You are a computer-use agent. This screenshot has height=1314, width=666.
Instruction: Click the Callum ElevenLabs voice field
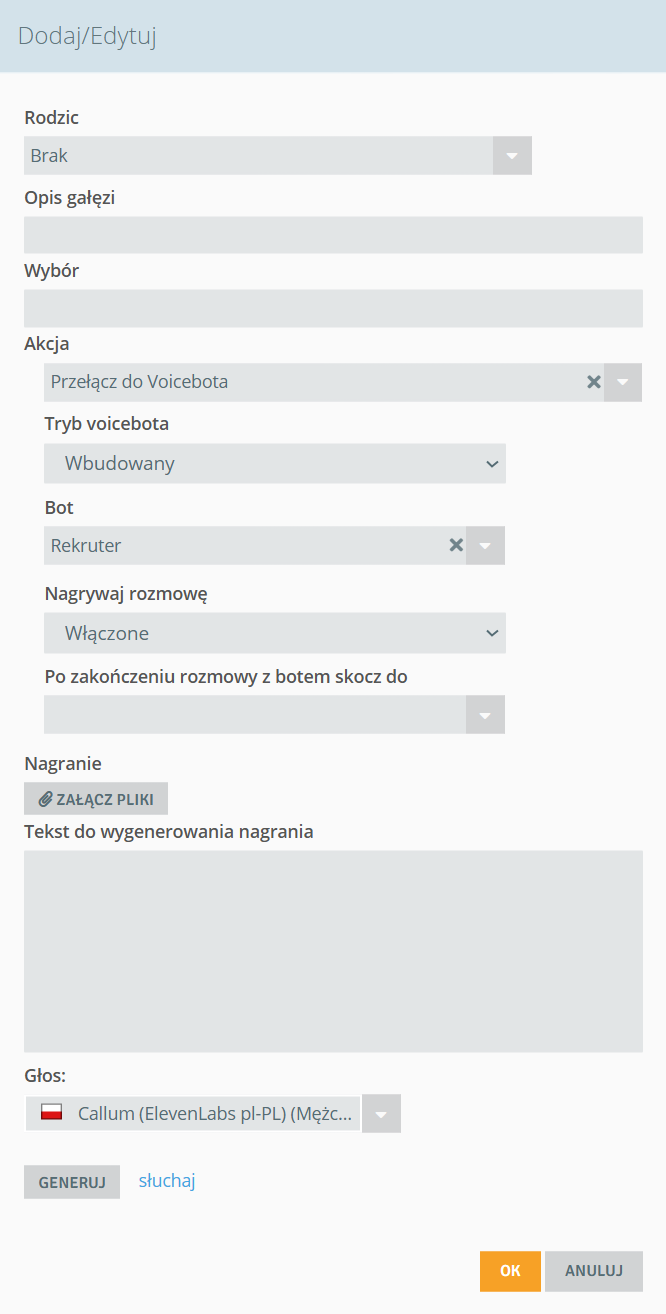pyautogui.click(x=193, y=1113)
